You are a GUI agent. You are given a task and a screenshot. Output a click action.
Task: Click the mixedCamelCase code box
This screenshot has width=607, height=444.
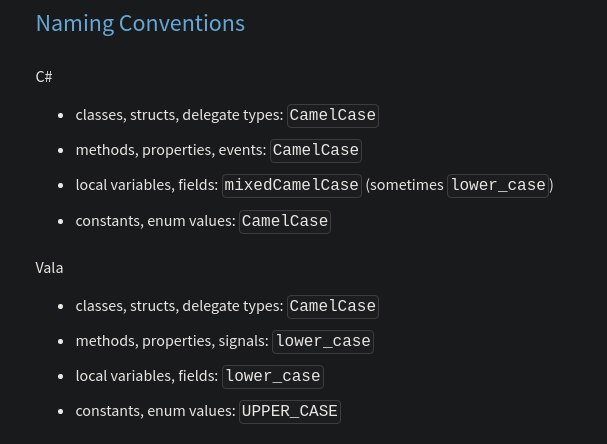click(x=292, y=185)
